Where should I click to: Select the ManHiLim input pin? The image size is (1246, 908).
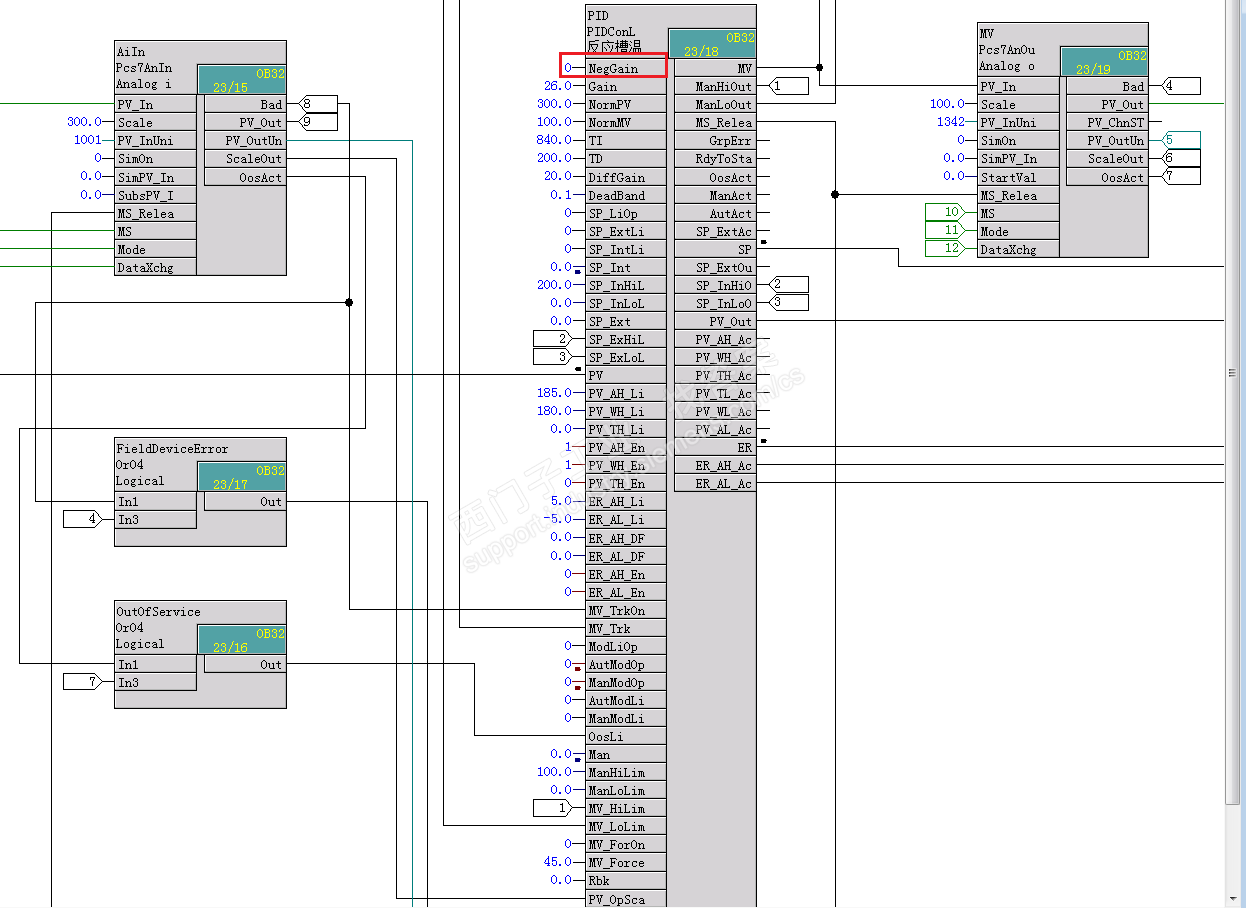pos(625,772)
